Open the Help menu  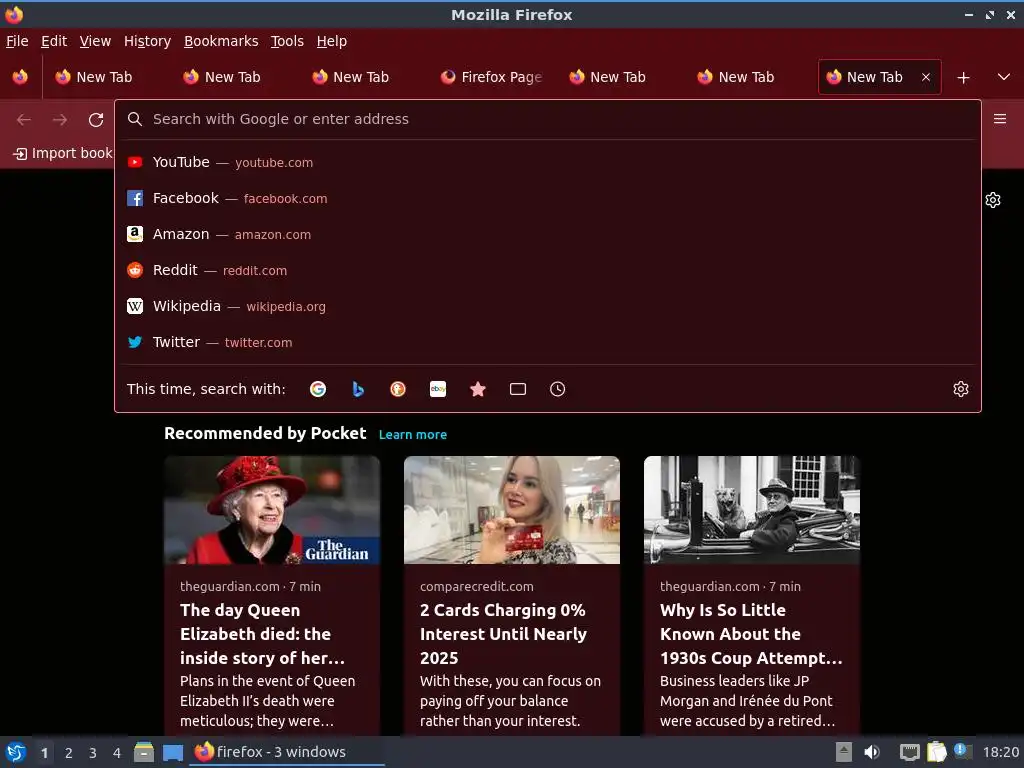point(332,41)
